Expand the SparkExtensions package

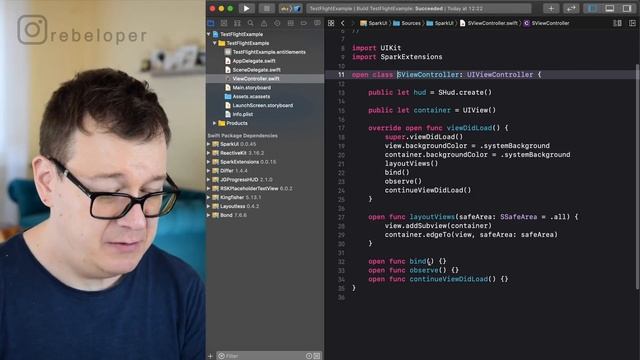209,162
